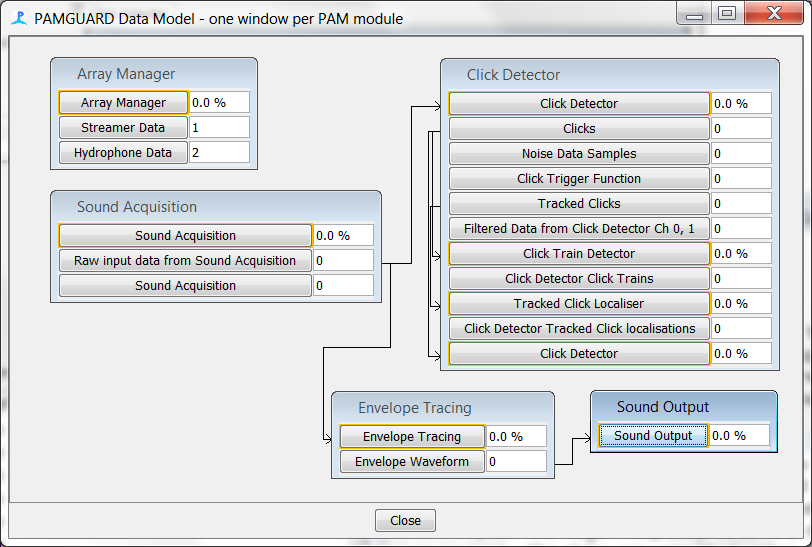Select the Click Detector panel title bar
This screenshot has height=547, width=812.
[610, 75]
